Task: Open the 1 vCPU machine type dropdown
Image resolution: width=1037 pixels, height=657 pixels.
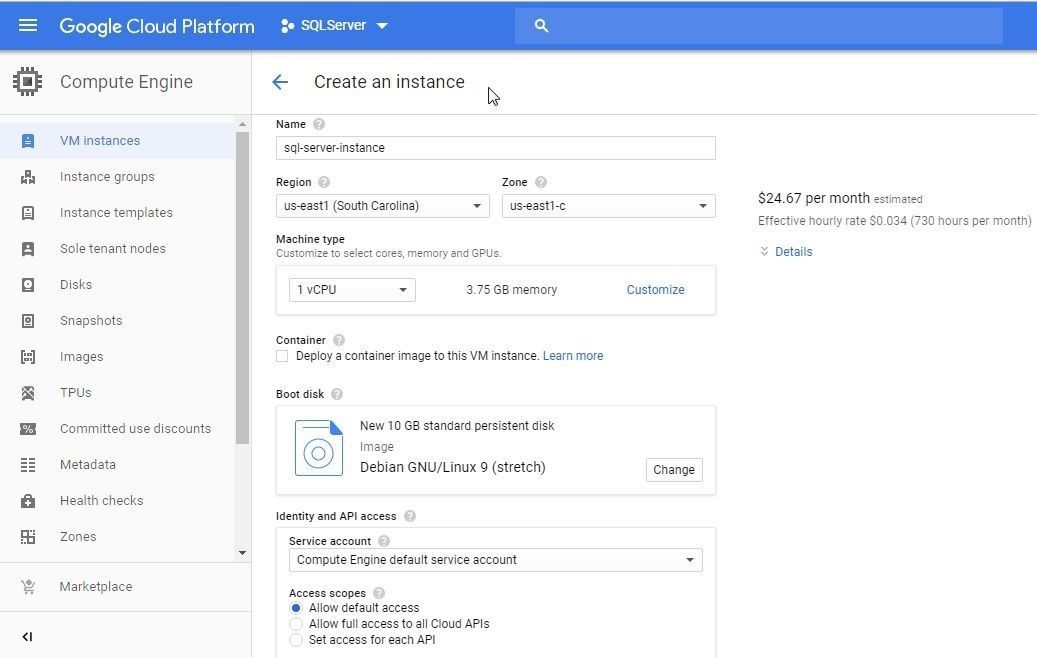Action: tap(352, 290)
